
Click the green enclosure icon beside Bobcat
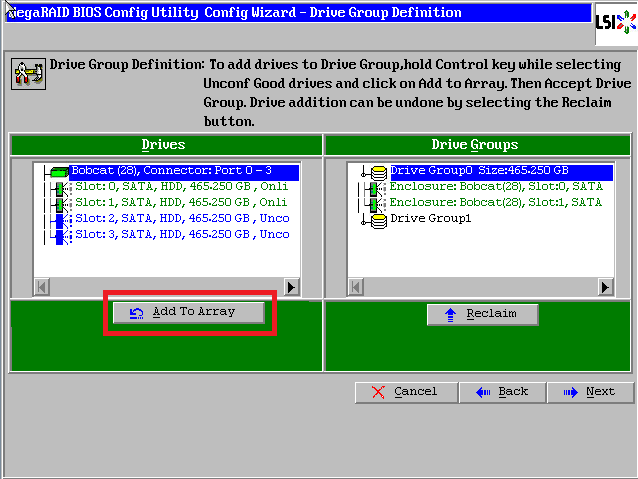[59, 172]
